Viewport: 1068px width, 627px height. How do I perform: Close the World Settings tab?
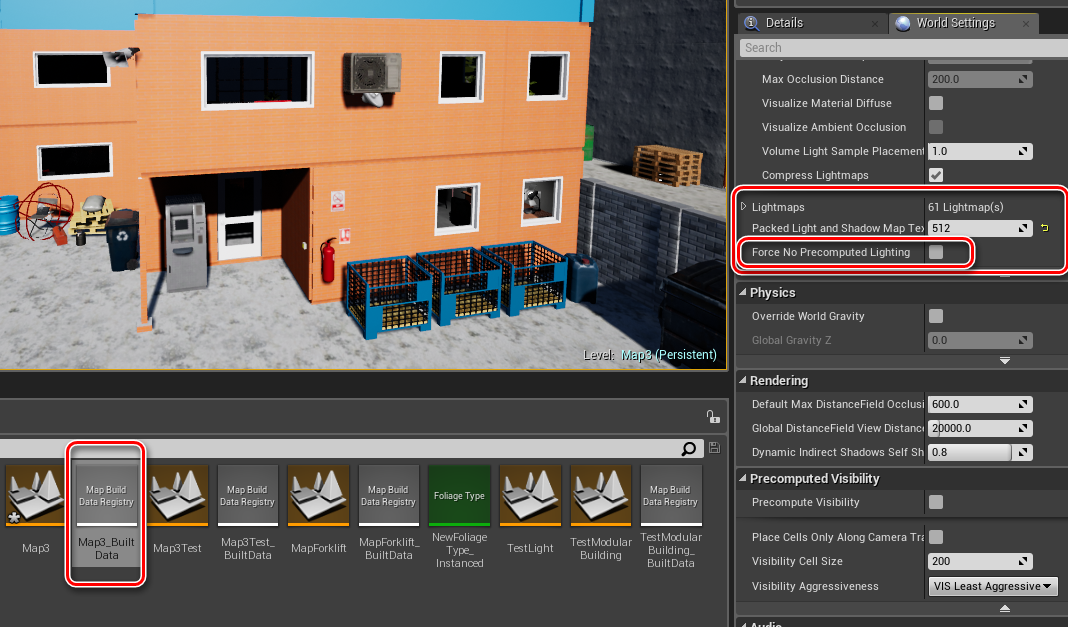(x=1026, y=24)
